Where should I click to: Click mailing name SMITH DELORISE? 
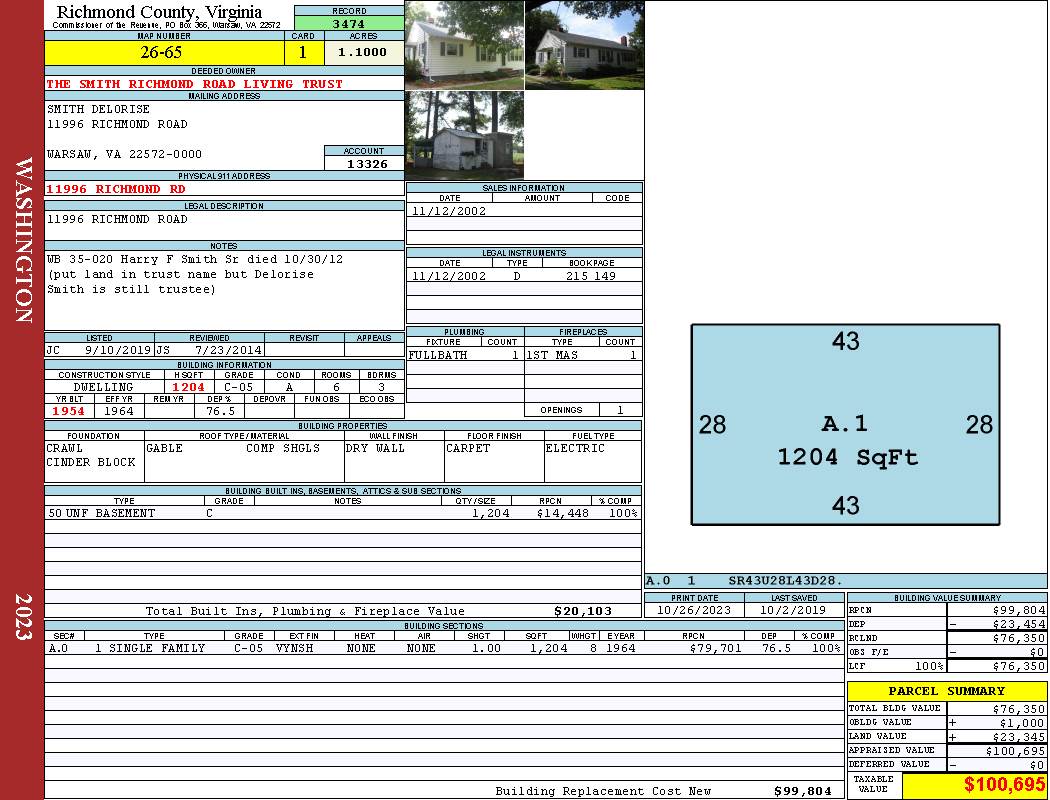[x=98, y=108]
